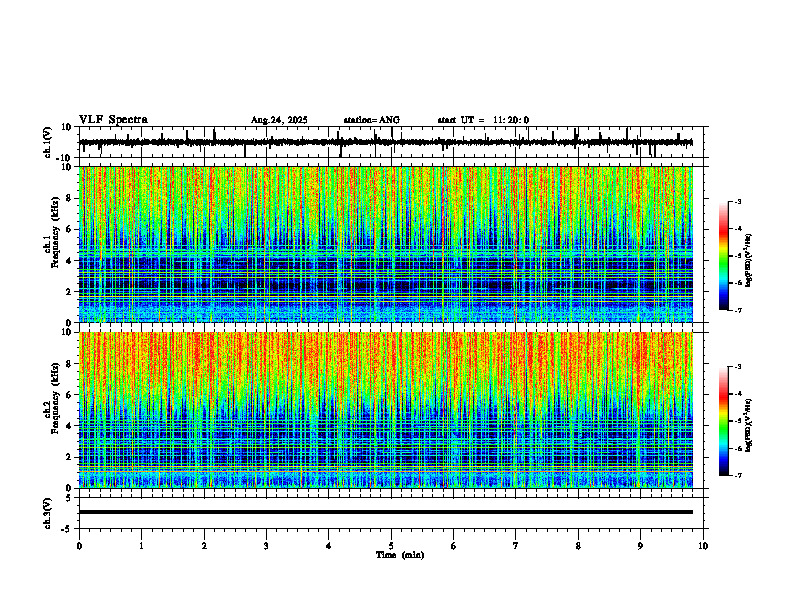Click the "-7" label on ch.1 color bar
This screenshot has width=792, height=612.
[738, 310]
